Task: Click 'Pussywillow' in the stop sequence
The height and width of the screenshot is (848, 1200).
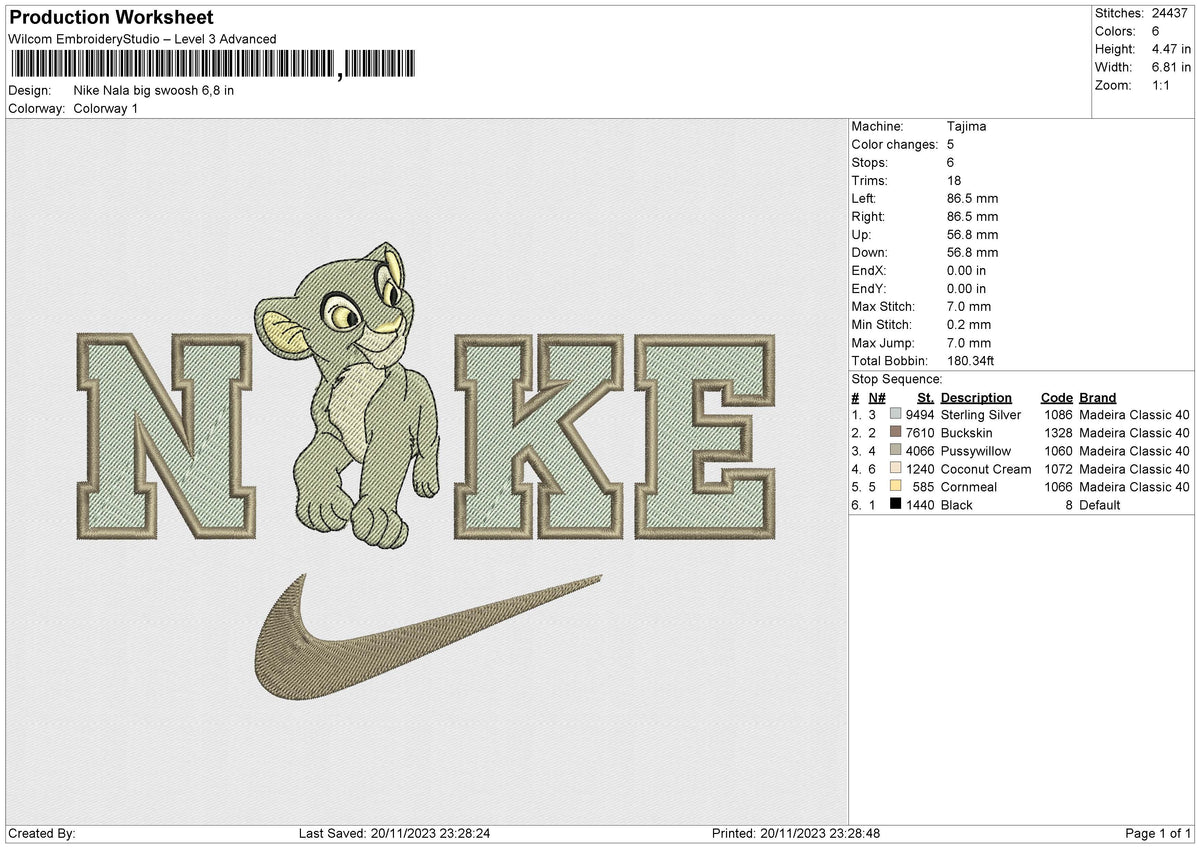Action: tap(976, 451)
